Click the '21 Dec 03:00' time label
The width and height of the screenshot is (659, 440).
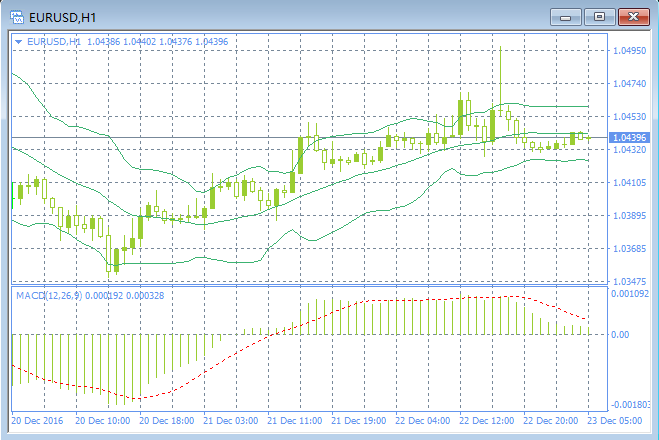230,421
